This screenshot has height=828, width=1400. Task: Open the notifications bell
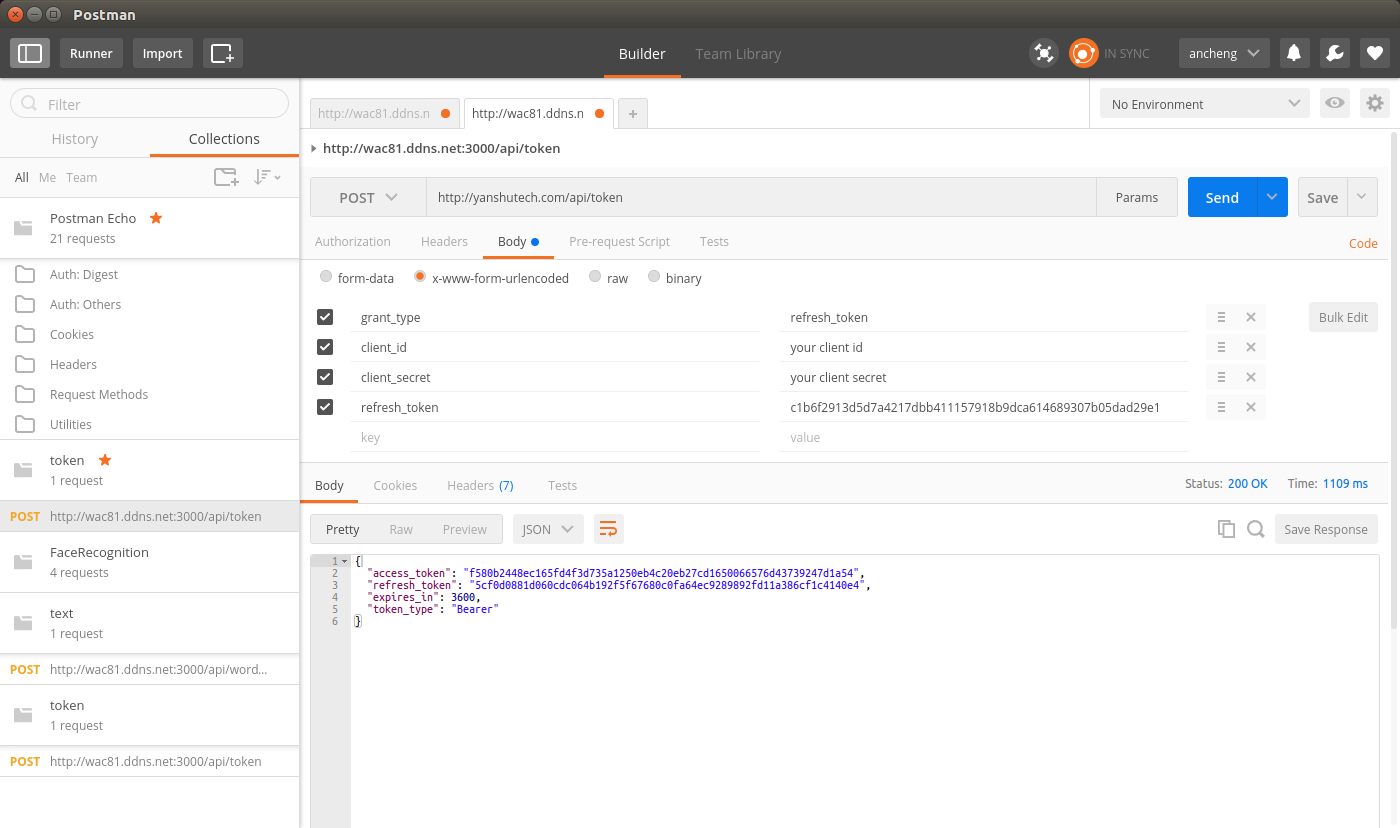pyautogui.click(x=1294, y=53)
